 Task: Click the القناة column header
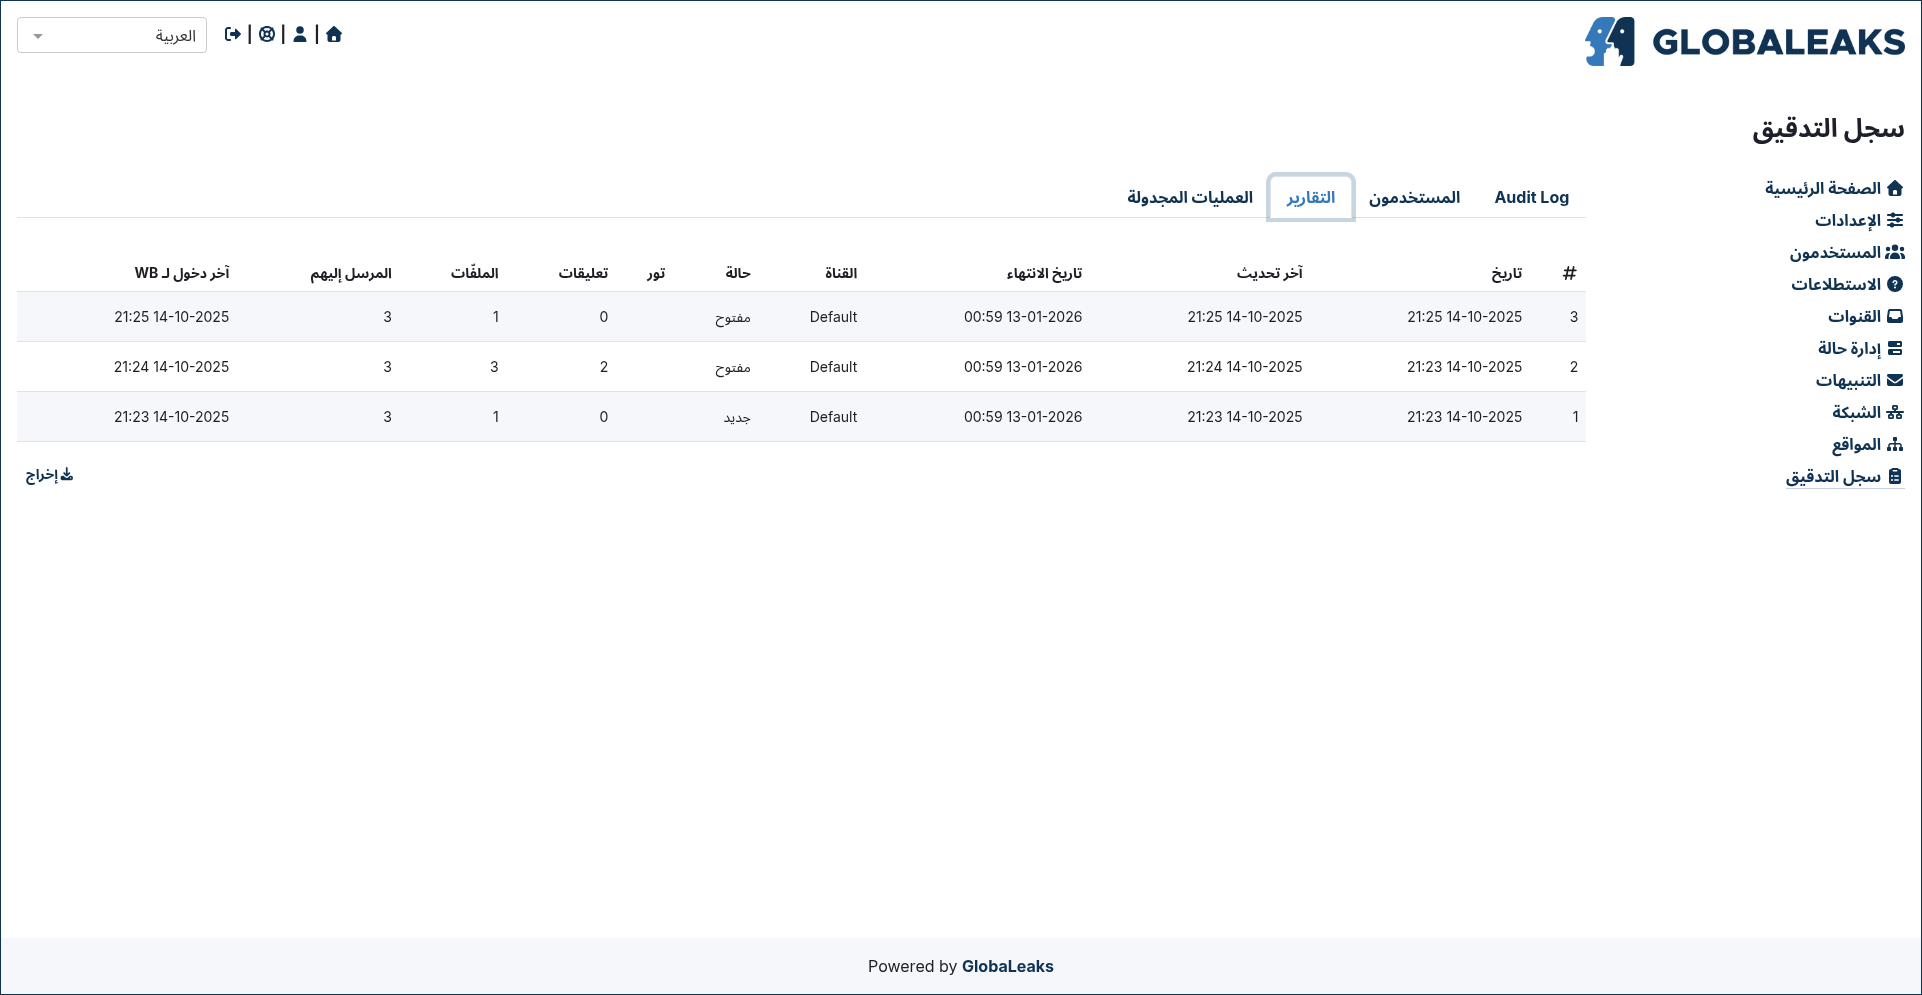point(840,273)
